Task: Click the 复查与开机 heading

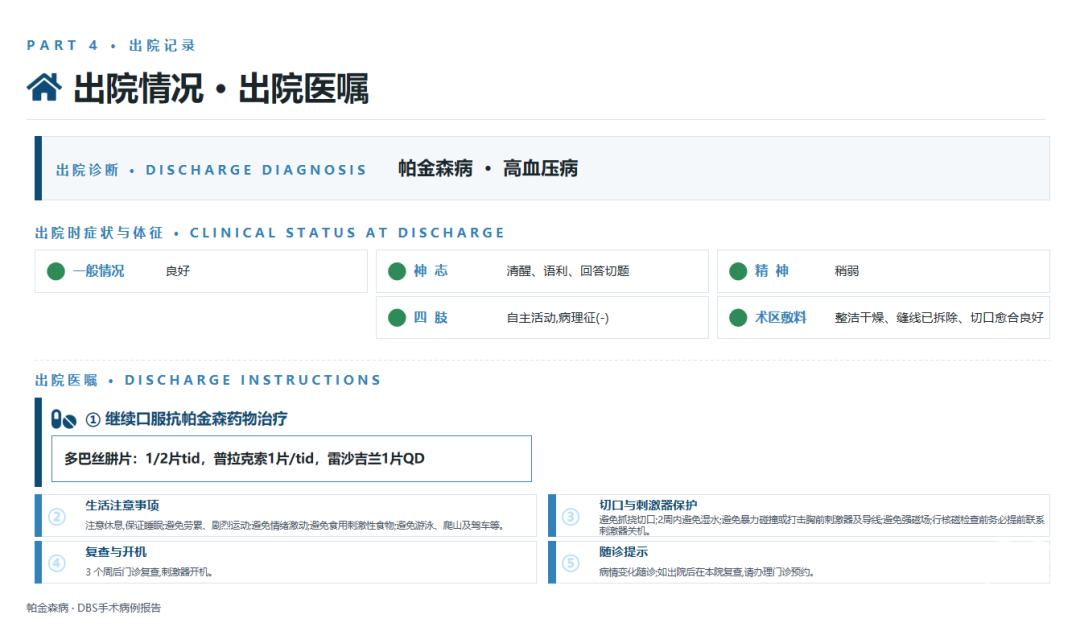Action: point(116,552)
